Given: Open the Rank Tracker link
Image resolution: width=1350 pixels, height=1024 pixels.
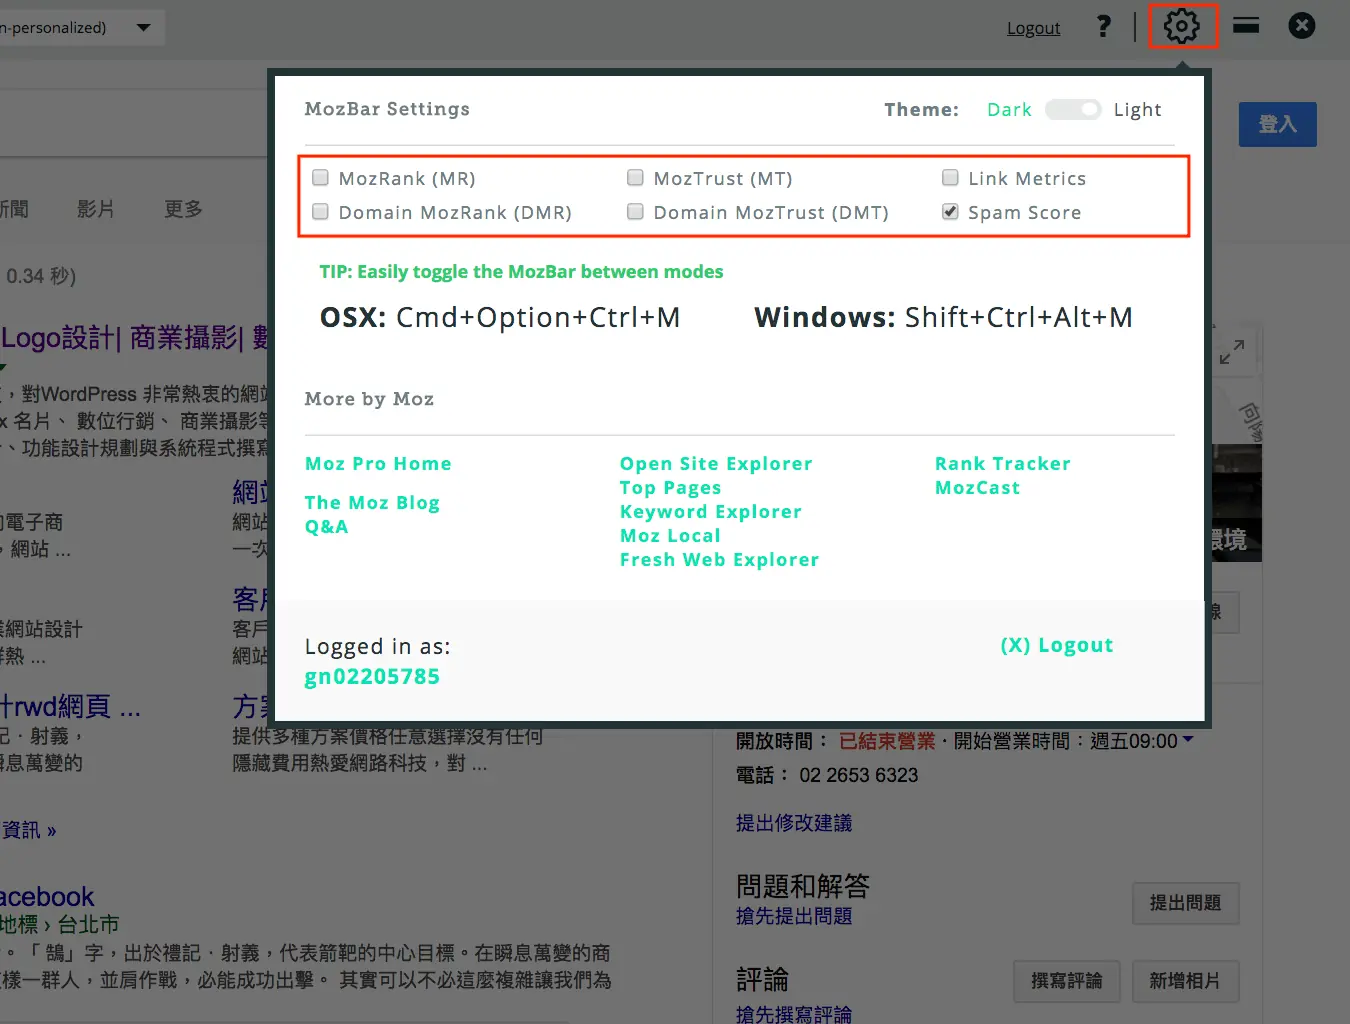Looking at the screenshot, I should 1003,464.
